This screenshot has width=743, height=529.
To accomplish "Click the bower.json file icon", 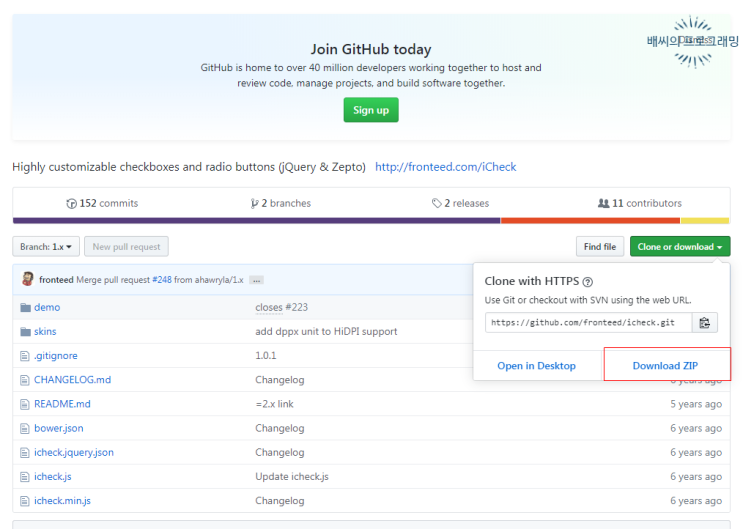I will point(25,429).
